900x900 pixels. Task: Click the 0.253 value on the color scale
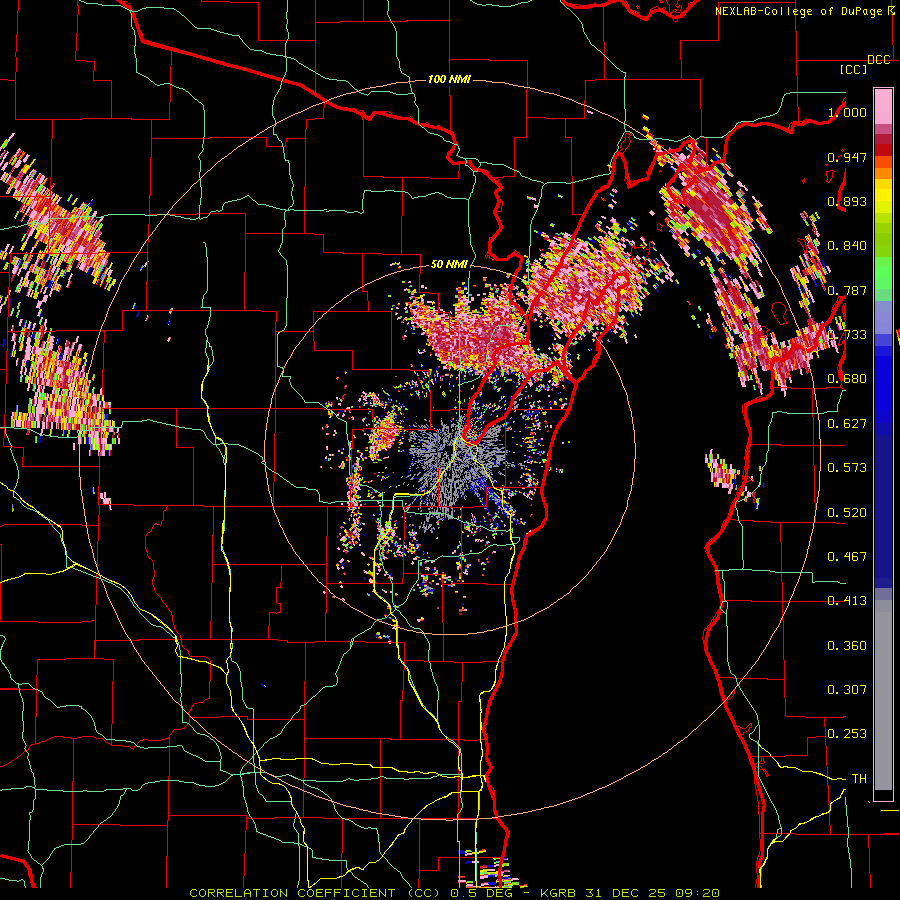click(x=847, y=734)
